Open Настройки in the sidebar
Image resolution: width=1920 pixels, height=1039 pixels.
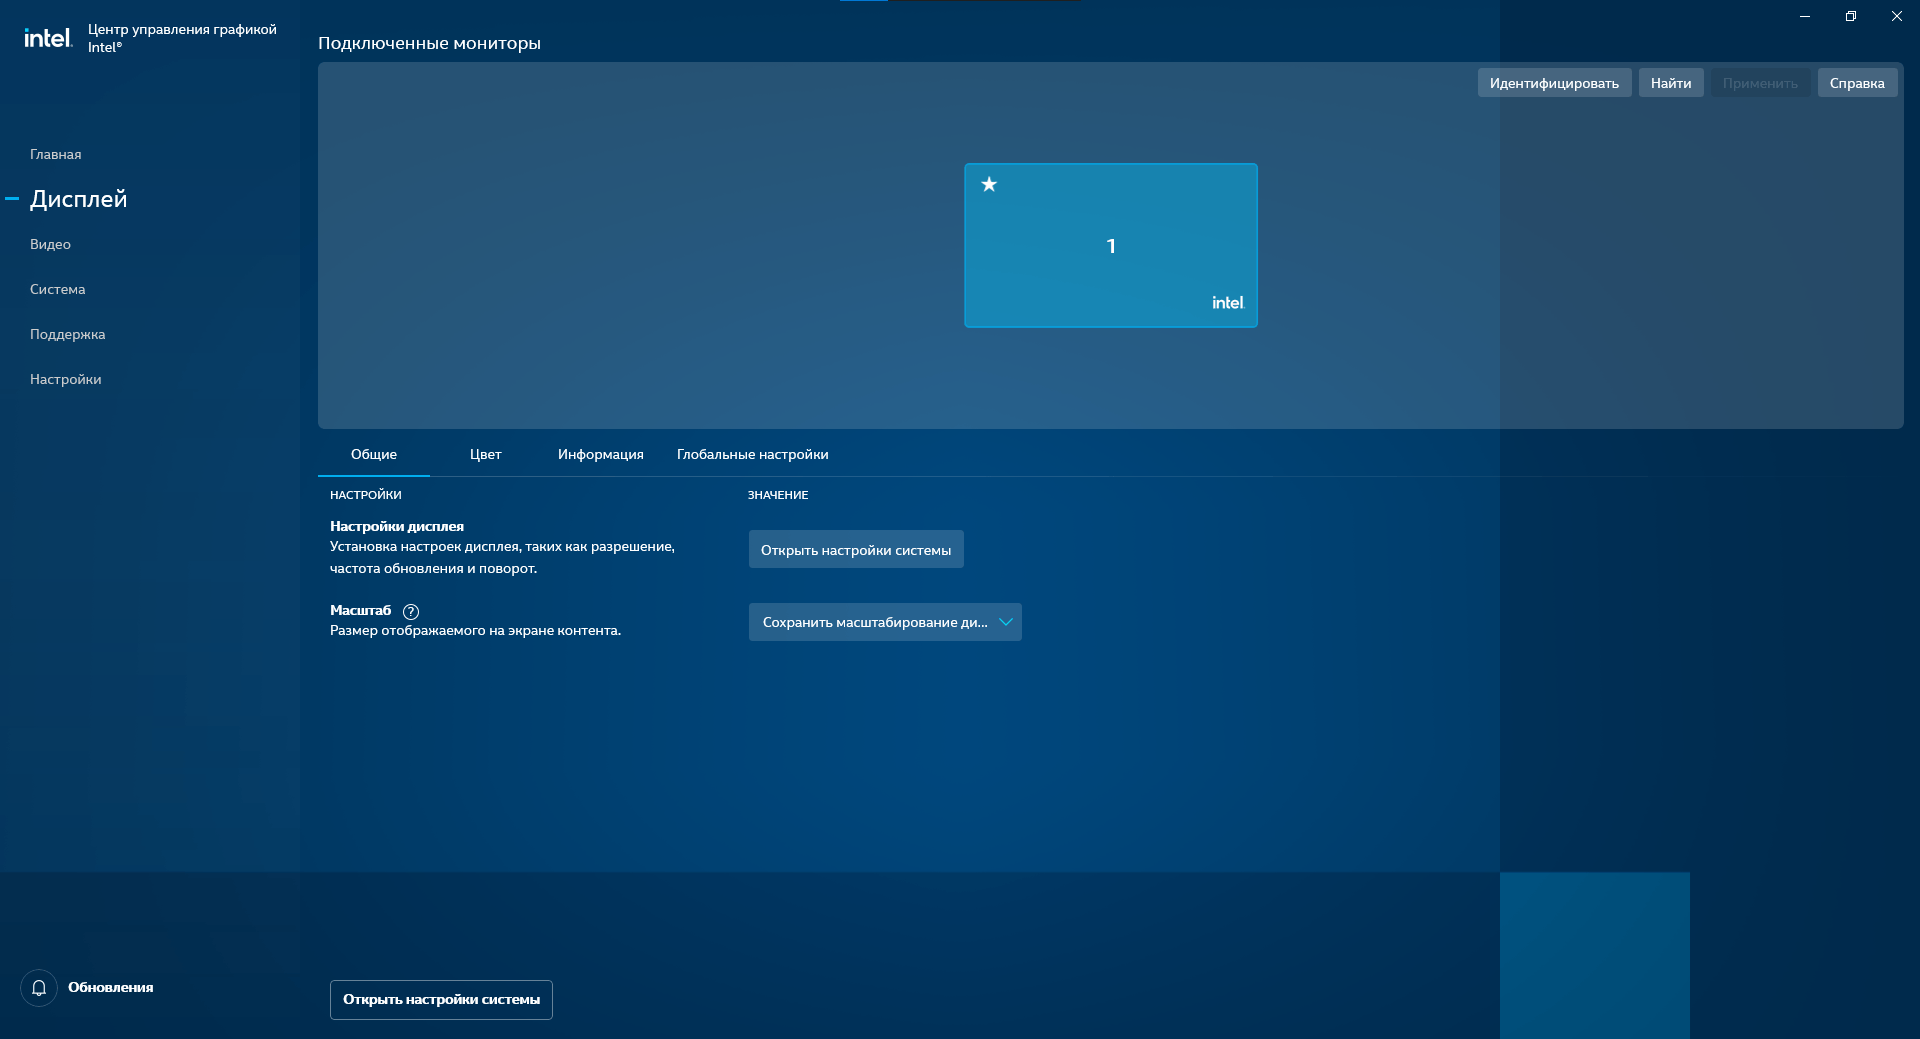(66, 379)
